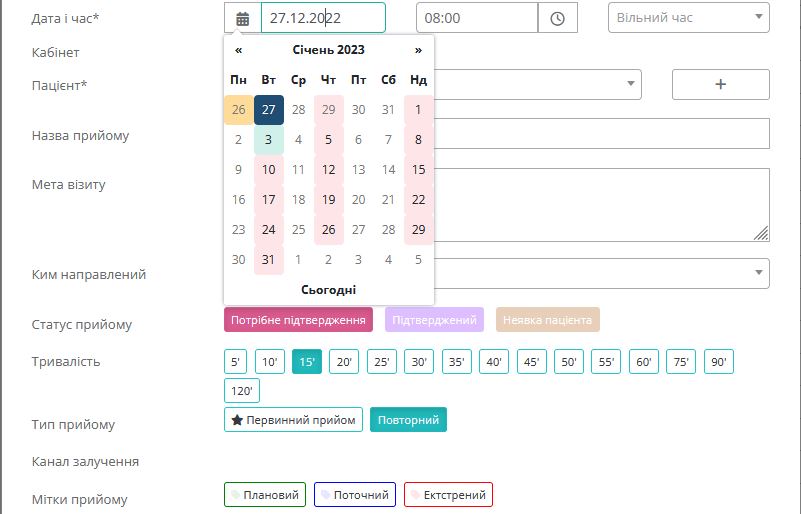Click the plus button to add patient
Image resolution: width=801 pixels, height=514 pixels.
[x=720, y=84]
